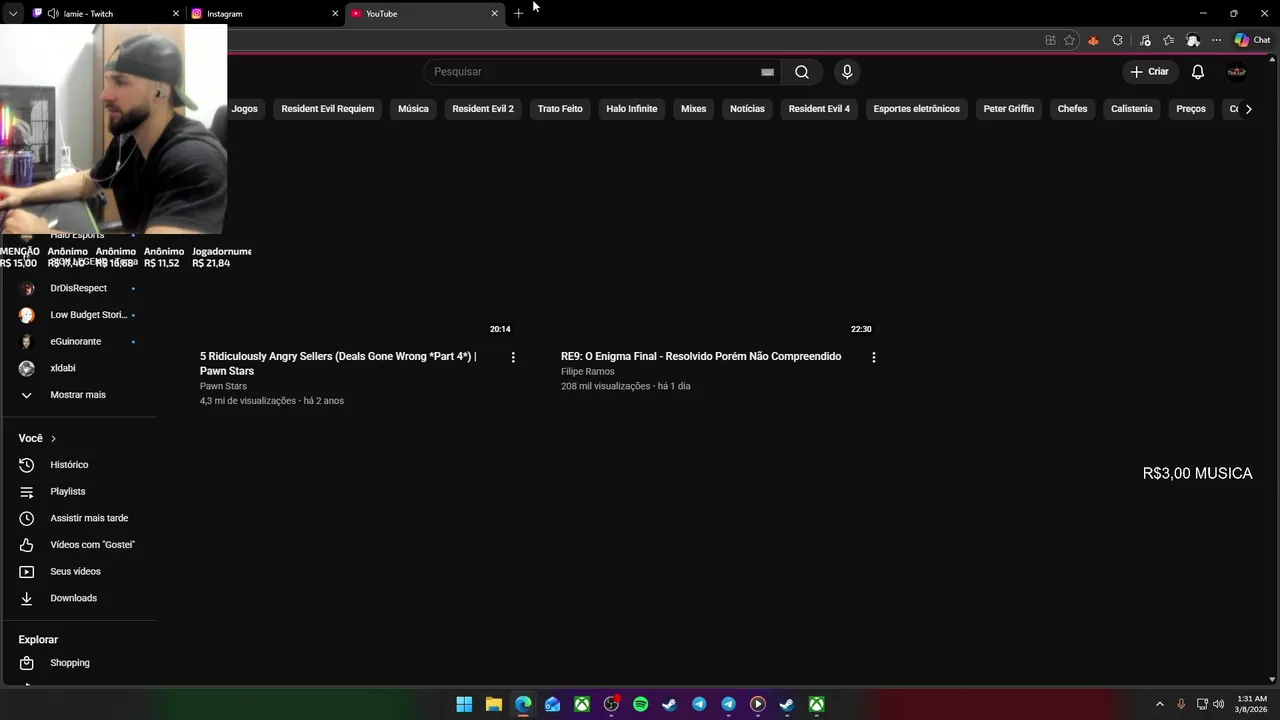
Task: Click the media control music icon in Edge toolbar
Action: point(1144,40)
